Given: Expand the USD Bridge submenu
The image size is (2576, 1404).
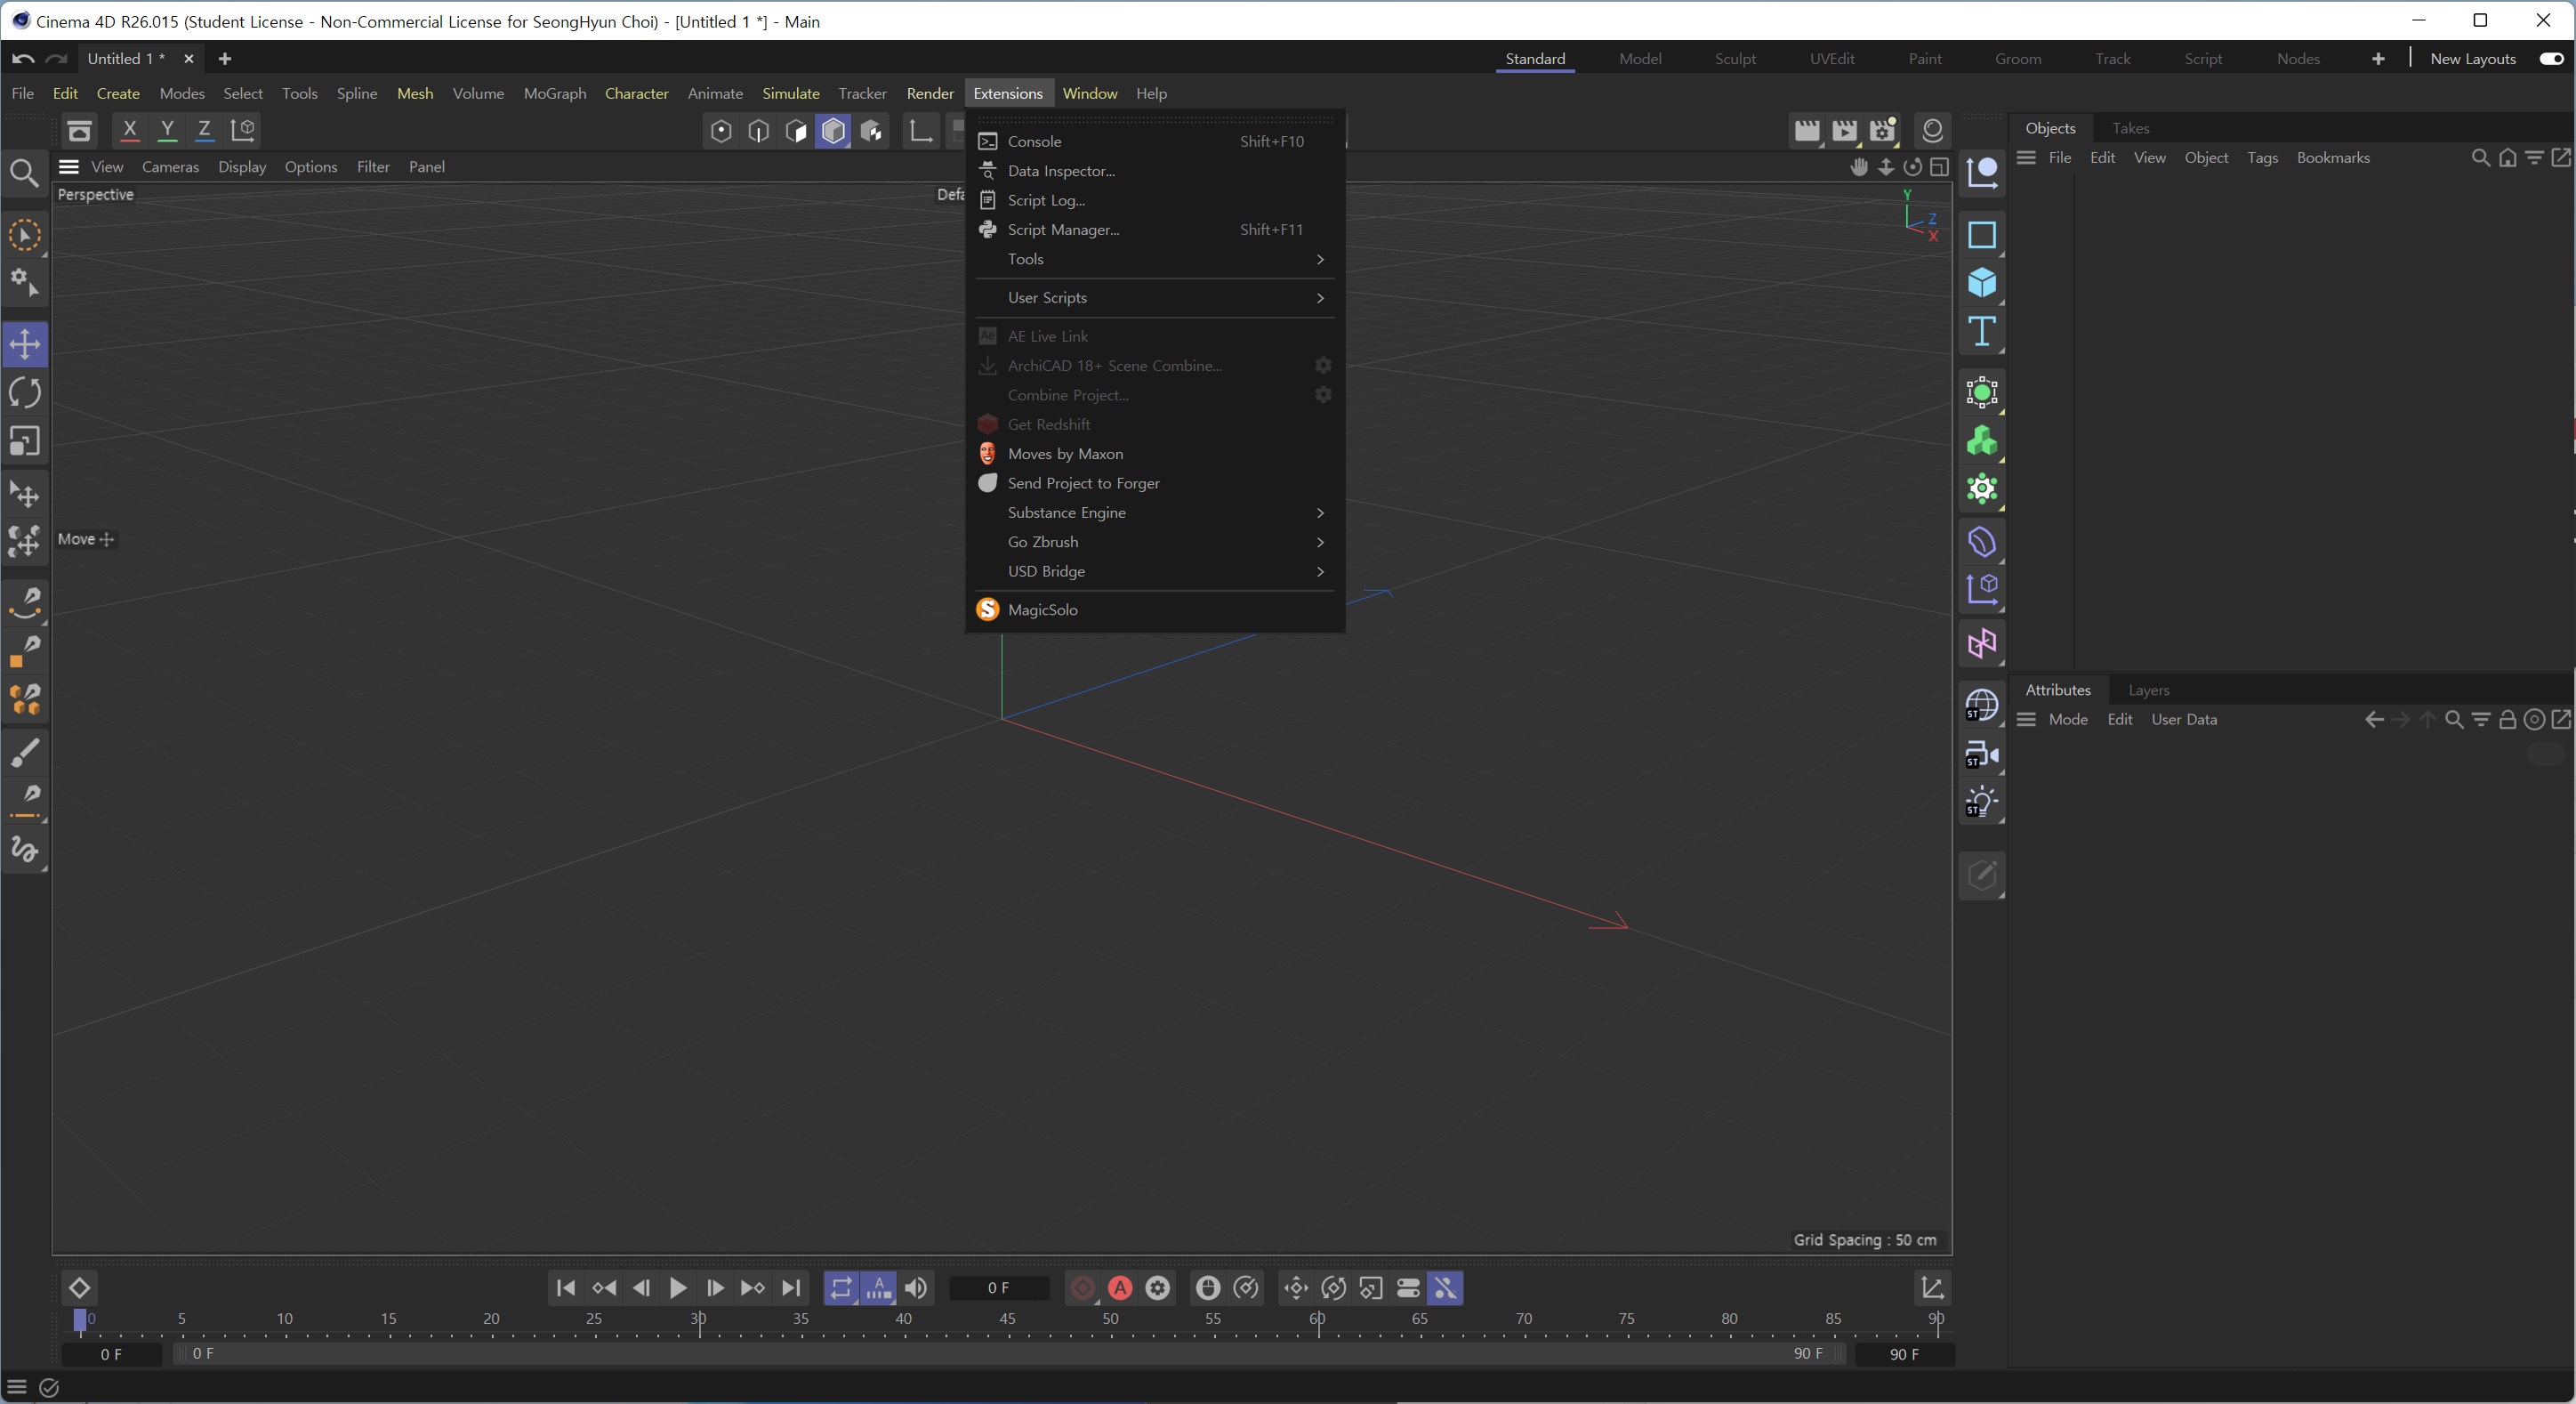Looking at the screenshot, I should pos(1155,571).
